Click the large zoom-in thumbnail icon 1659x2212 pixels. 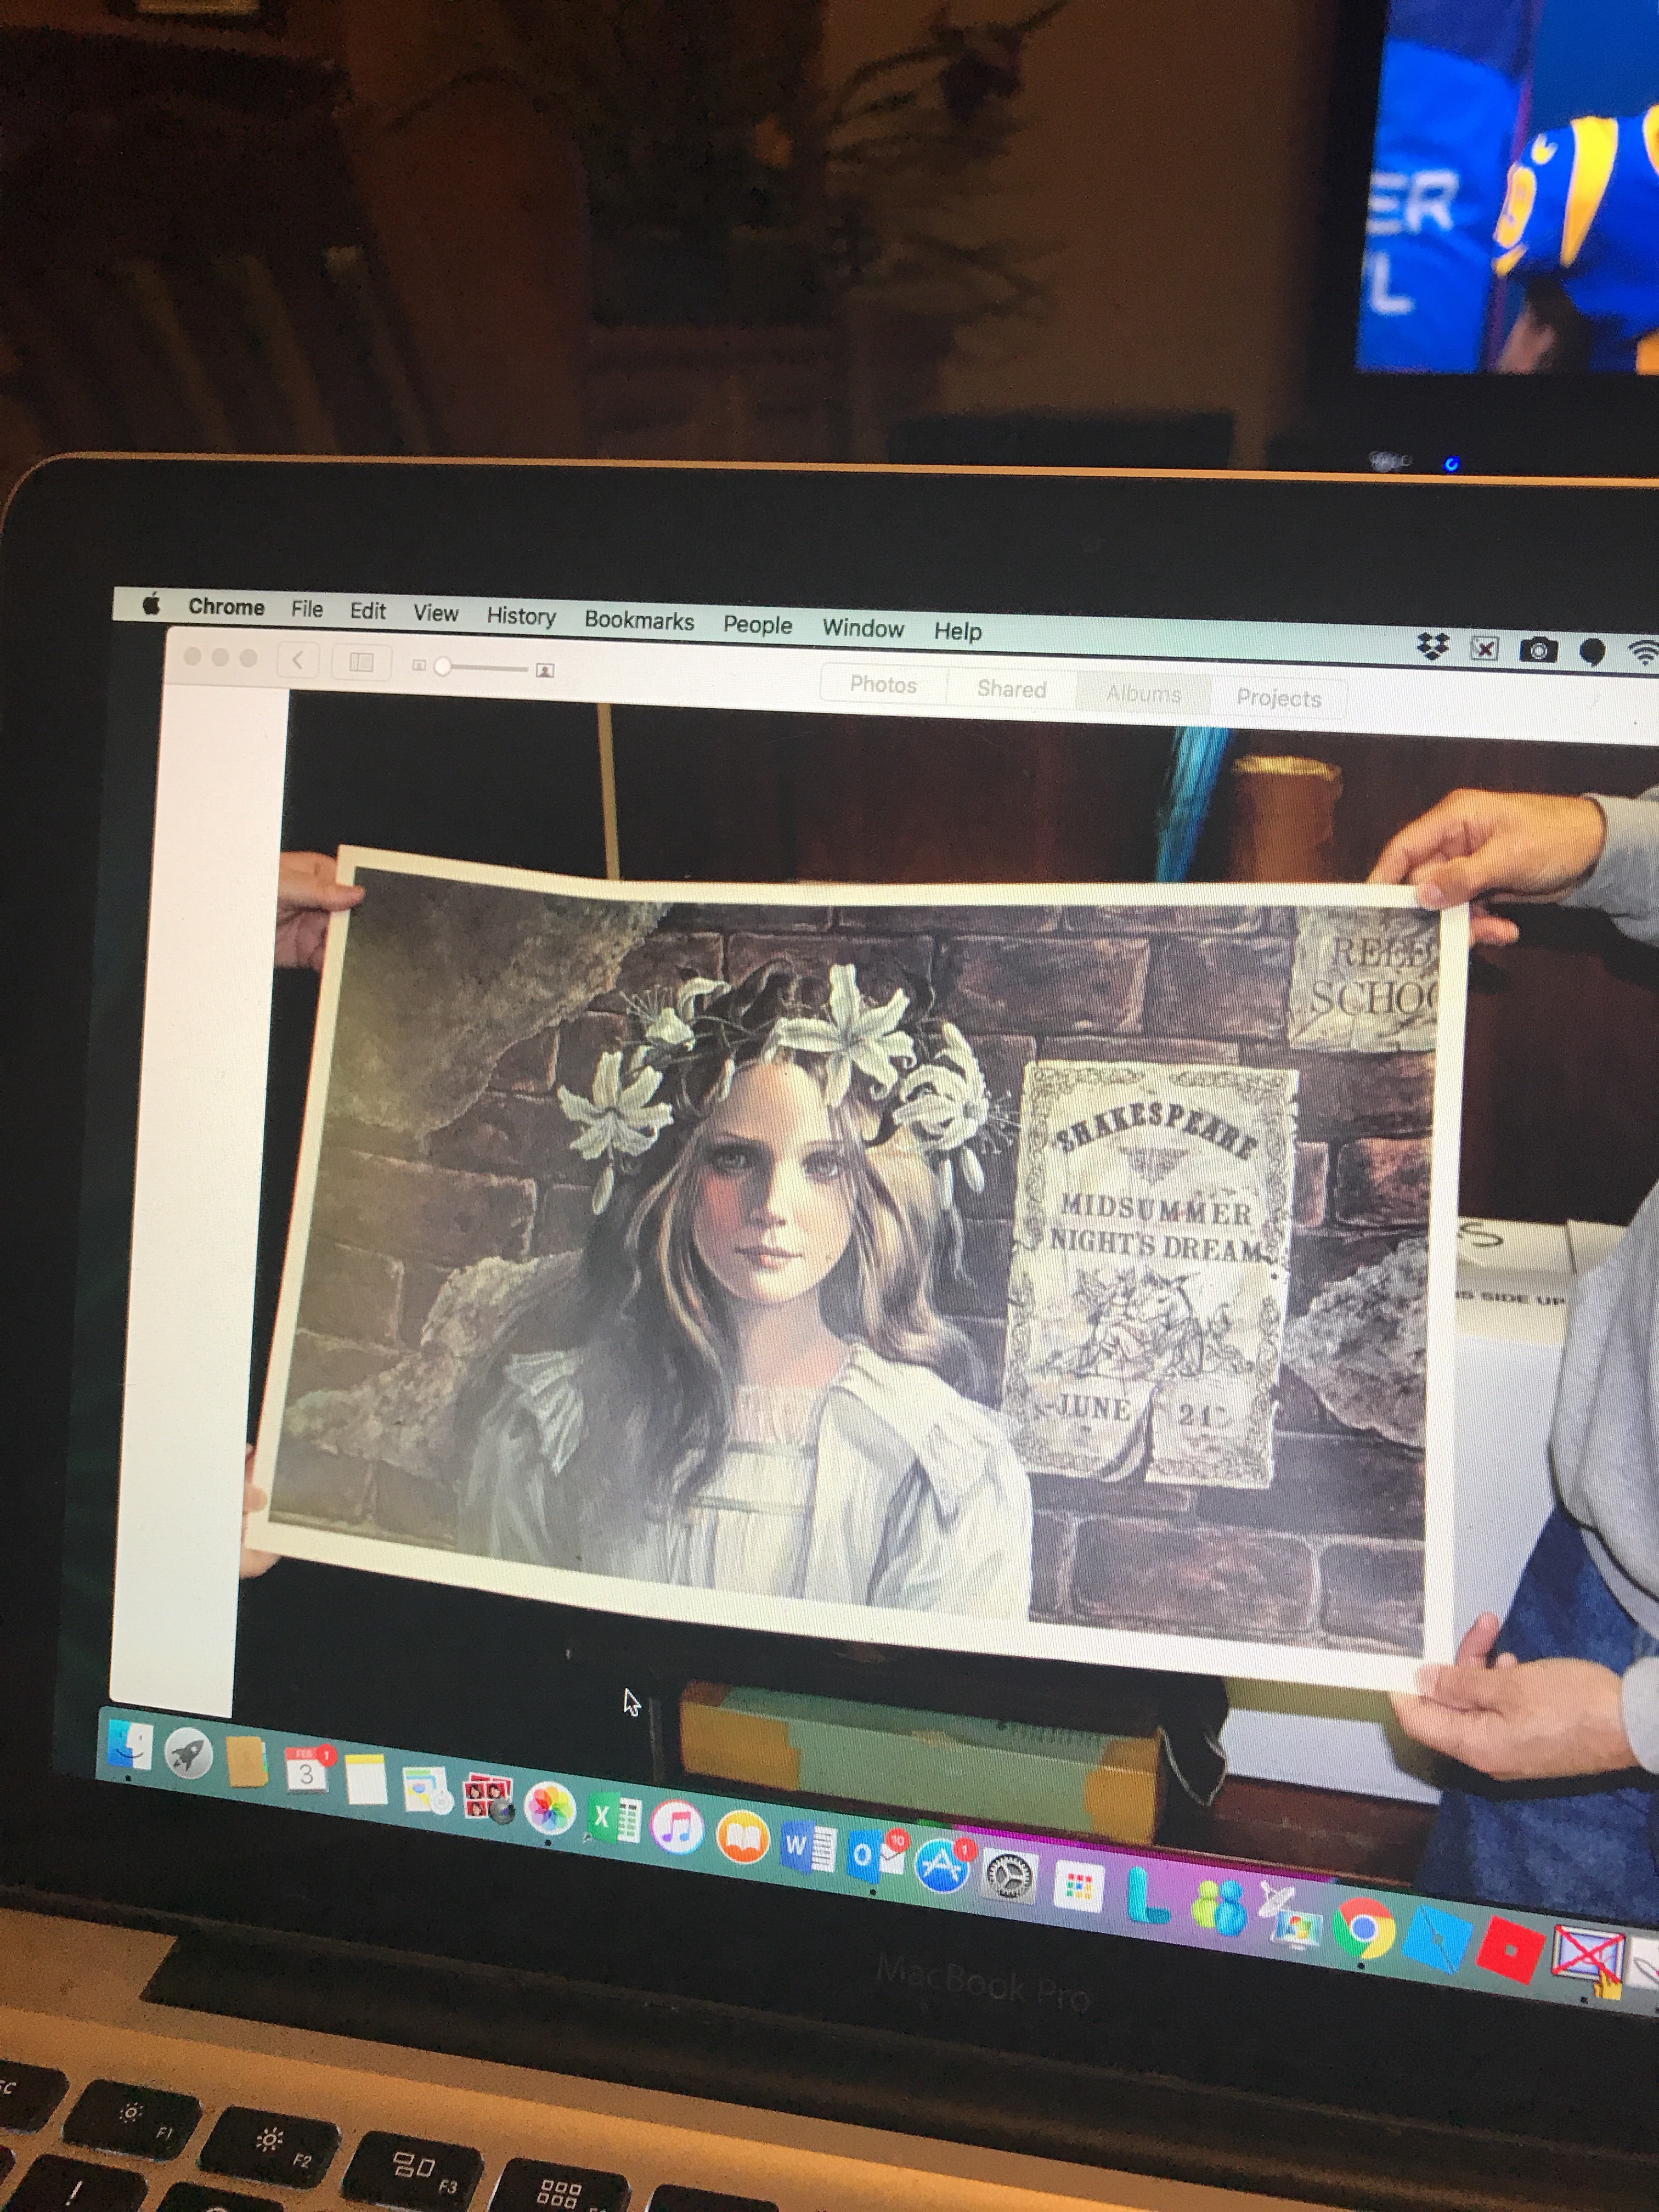click(x=545, y=670)
